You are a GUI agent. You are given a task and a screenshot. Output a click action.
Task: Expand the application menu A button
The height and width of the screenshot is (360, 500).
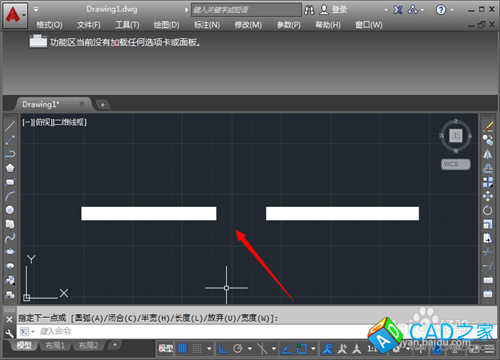point(15,15)
